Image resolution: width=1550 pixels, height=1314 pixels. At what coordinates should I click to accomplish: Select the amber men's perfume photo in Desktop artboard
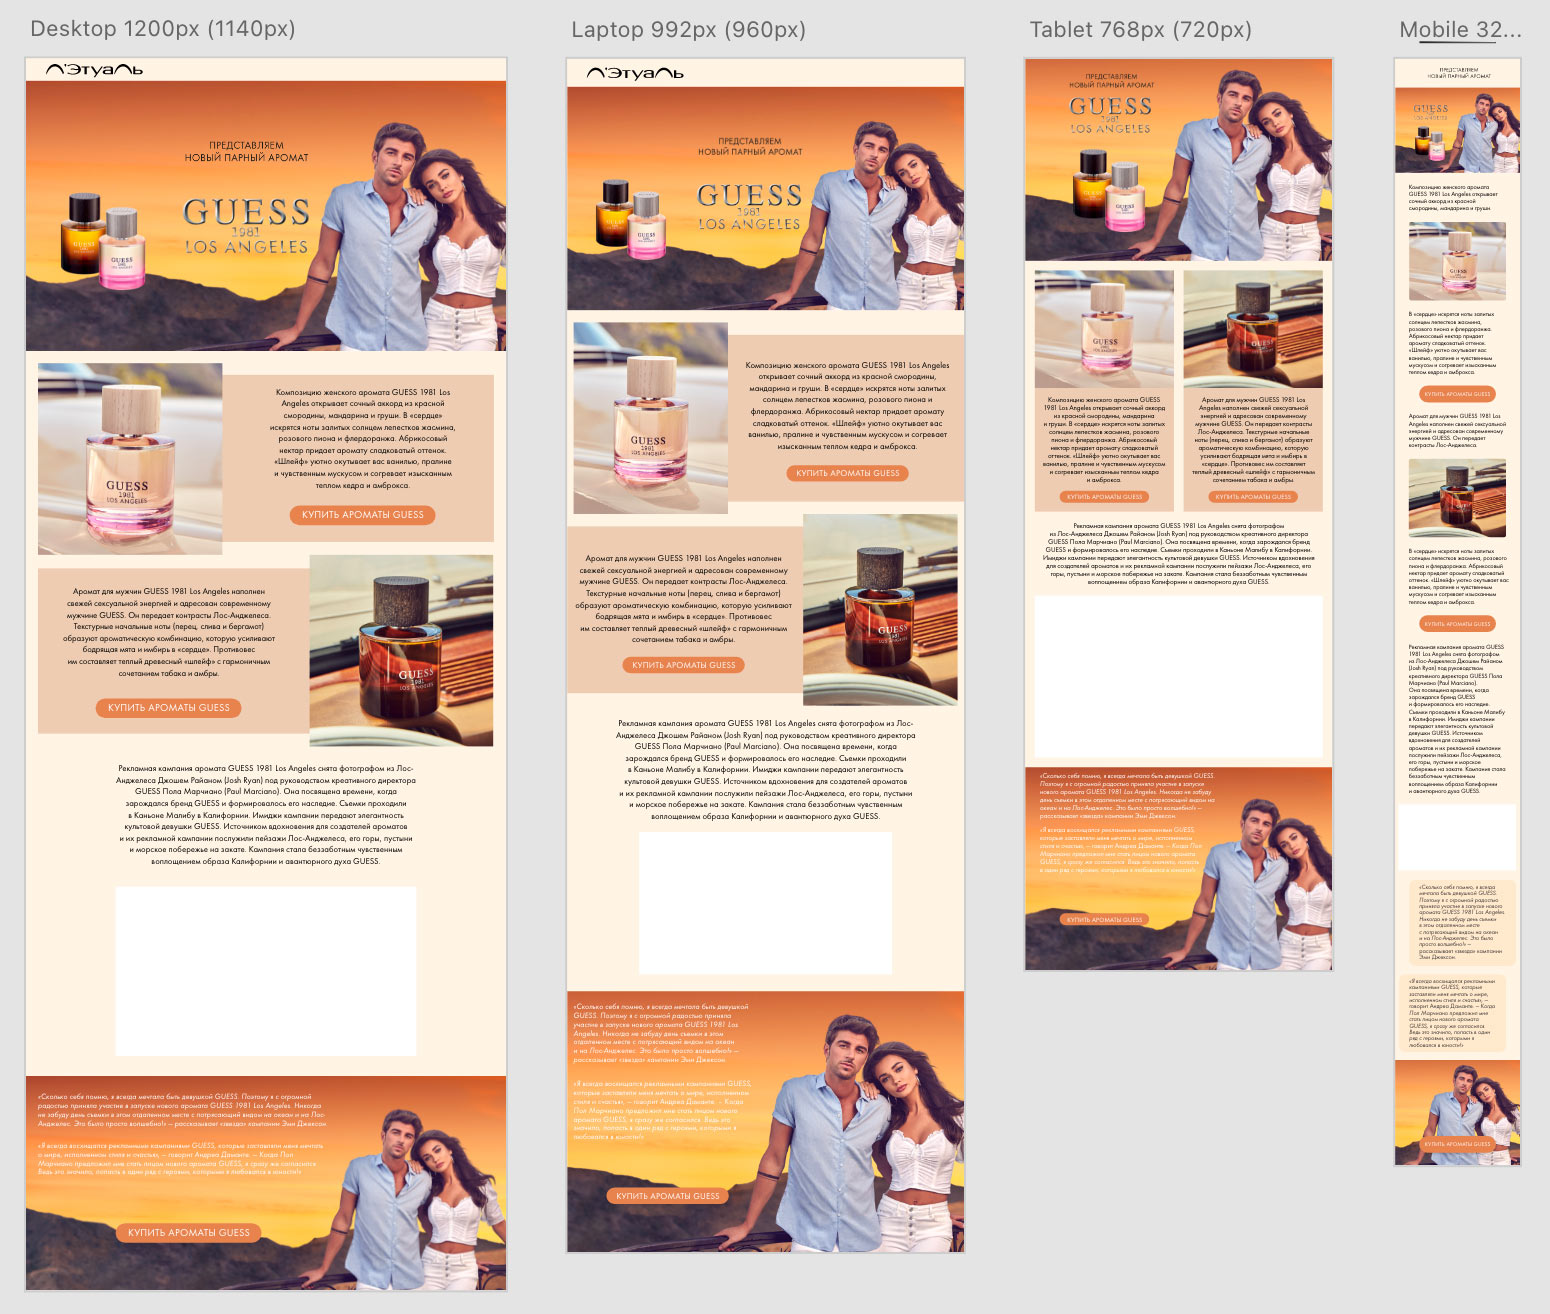[401, 651]
